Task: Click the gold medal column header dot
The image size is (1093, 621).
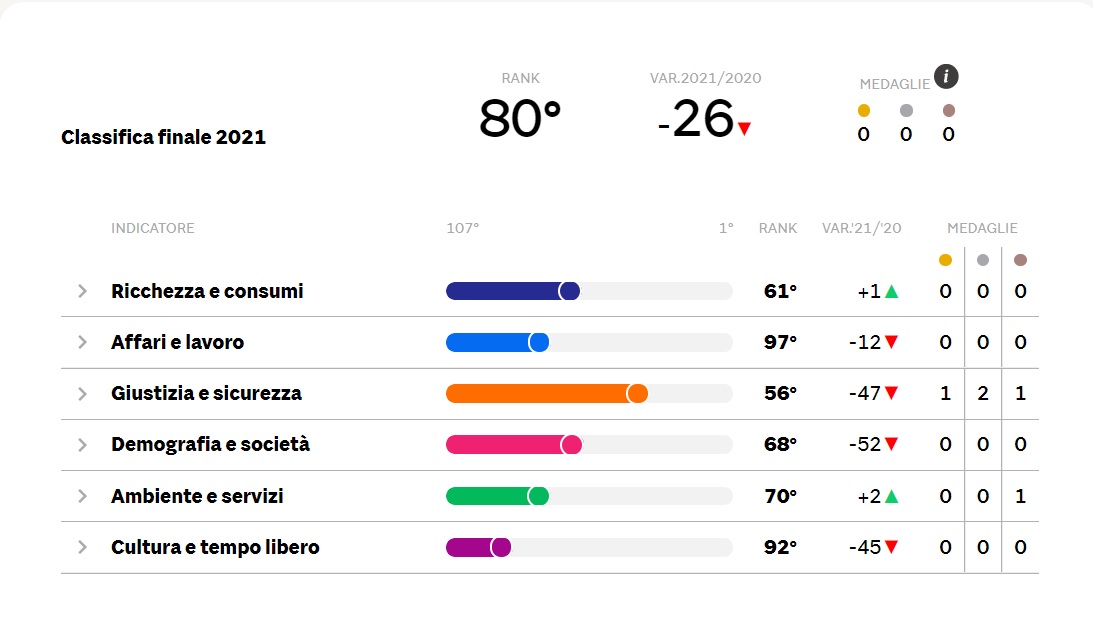Action: 945,260
